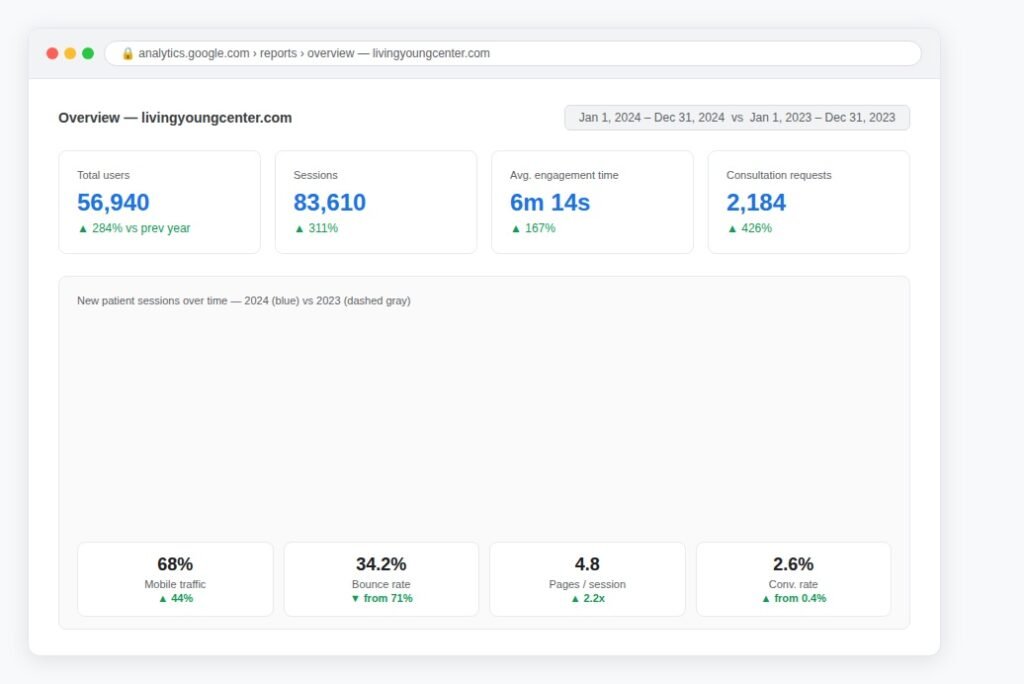The image size is (1024, 684).
Task: Click the Pages / session 4.8 tile
Action: (x=587, y=579)
